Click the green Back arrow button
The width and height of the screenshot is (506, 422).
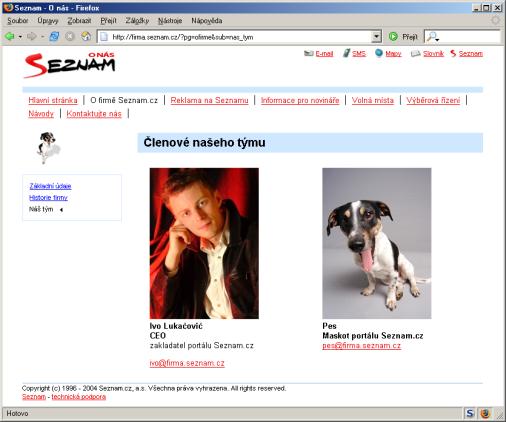coord(9,36)
